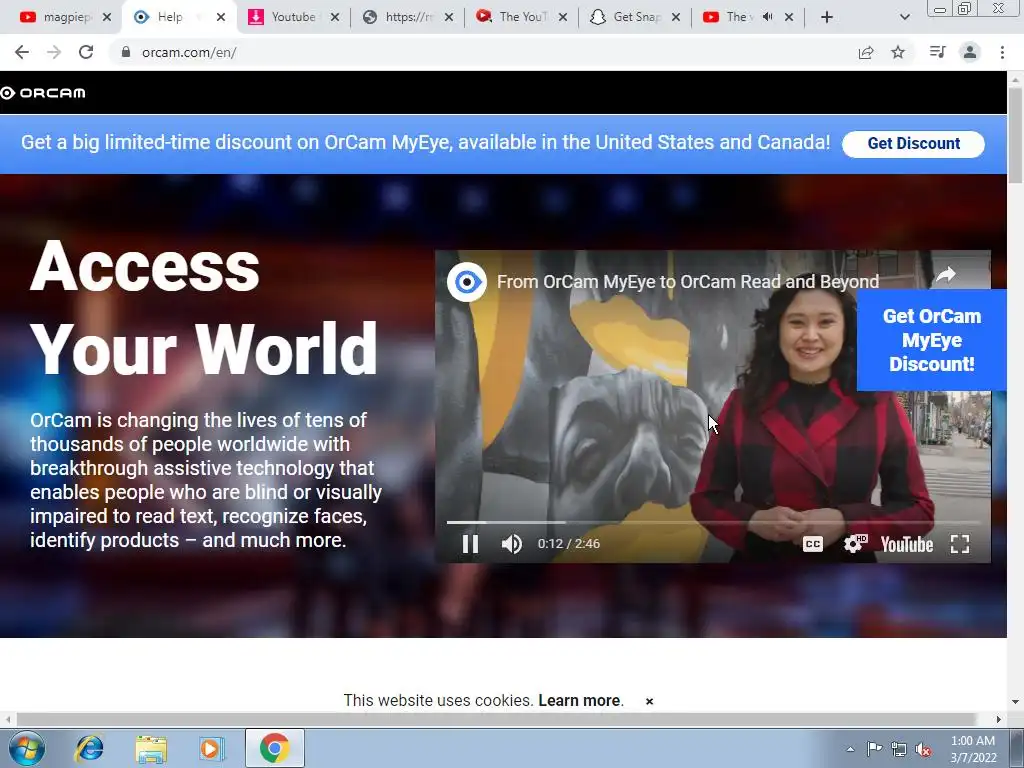The width and height of the screenshot is (1024, 768).
Task: Close the Get Snap tab
Action: coord(676,17)
